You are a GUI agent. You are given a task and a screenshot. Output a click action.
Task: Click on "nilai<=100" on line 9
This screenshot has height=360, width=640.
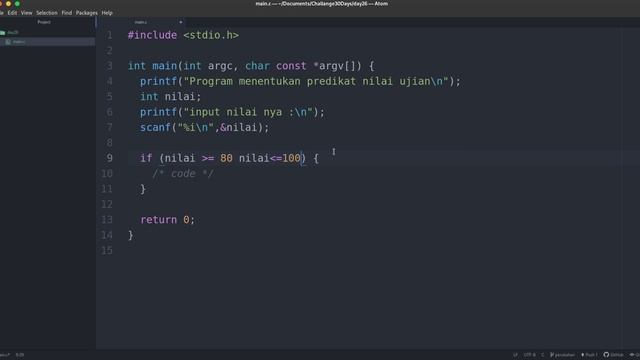tap(270, 158)
